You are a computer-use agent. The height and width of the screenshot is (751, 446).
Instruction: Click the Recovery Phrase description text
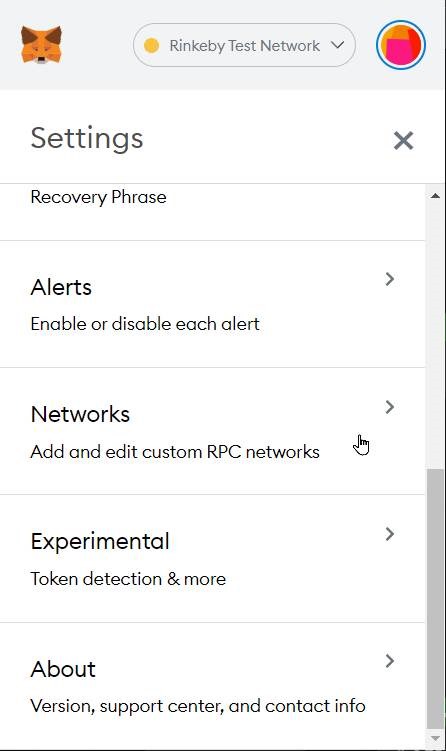coord(98,197)
